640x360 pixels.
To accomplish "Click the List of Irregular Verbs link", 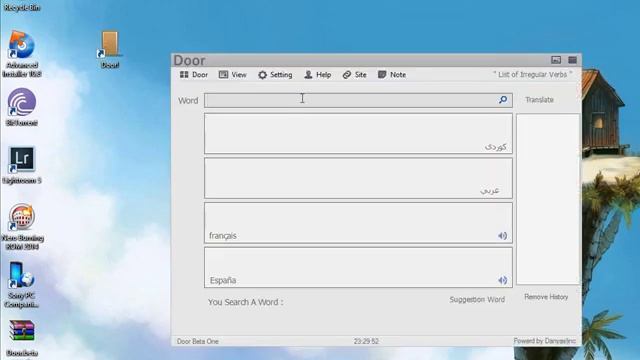I will point(533,74).
